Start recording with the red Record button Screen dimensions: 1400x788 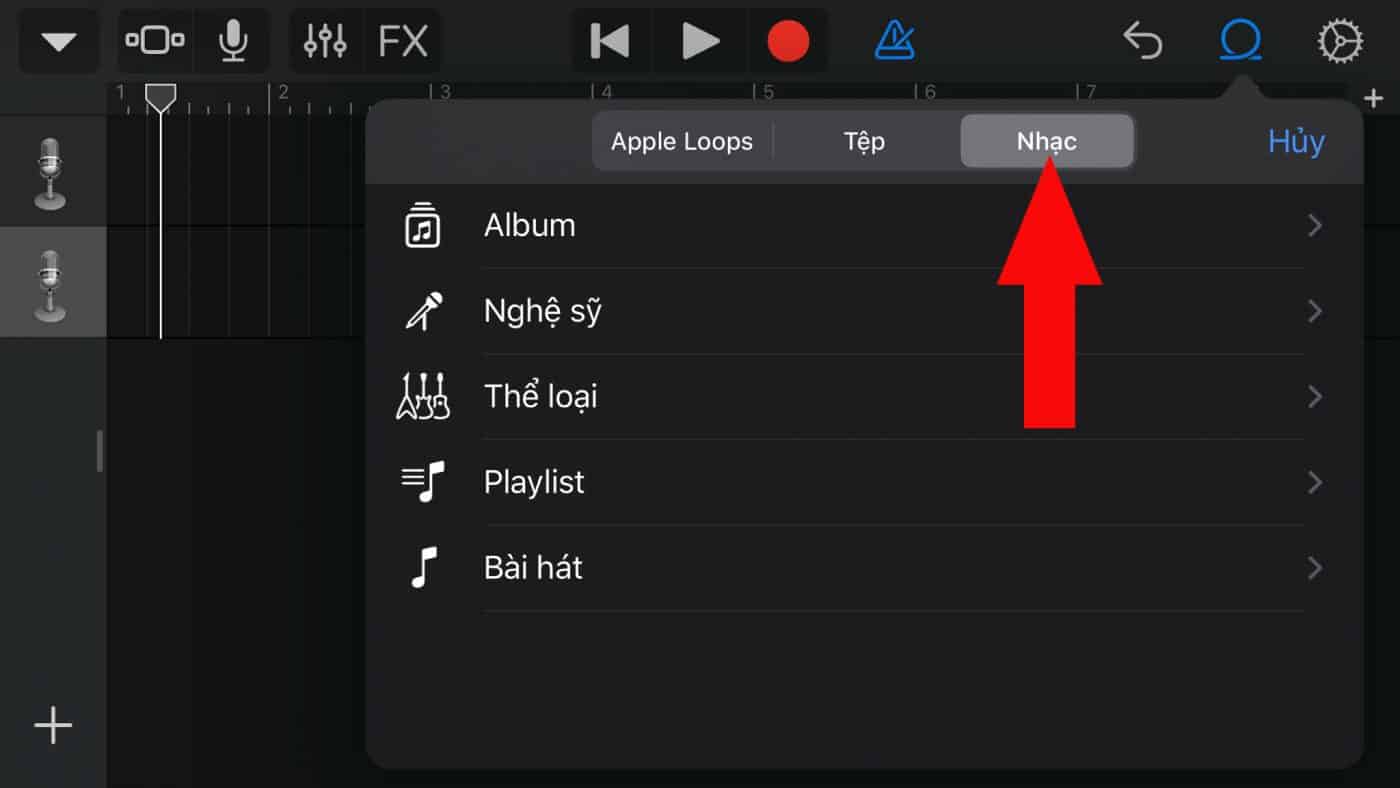pos(788,41)
